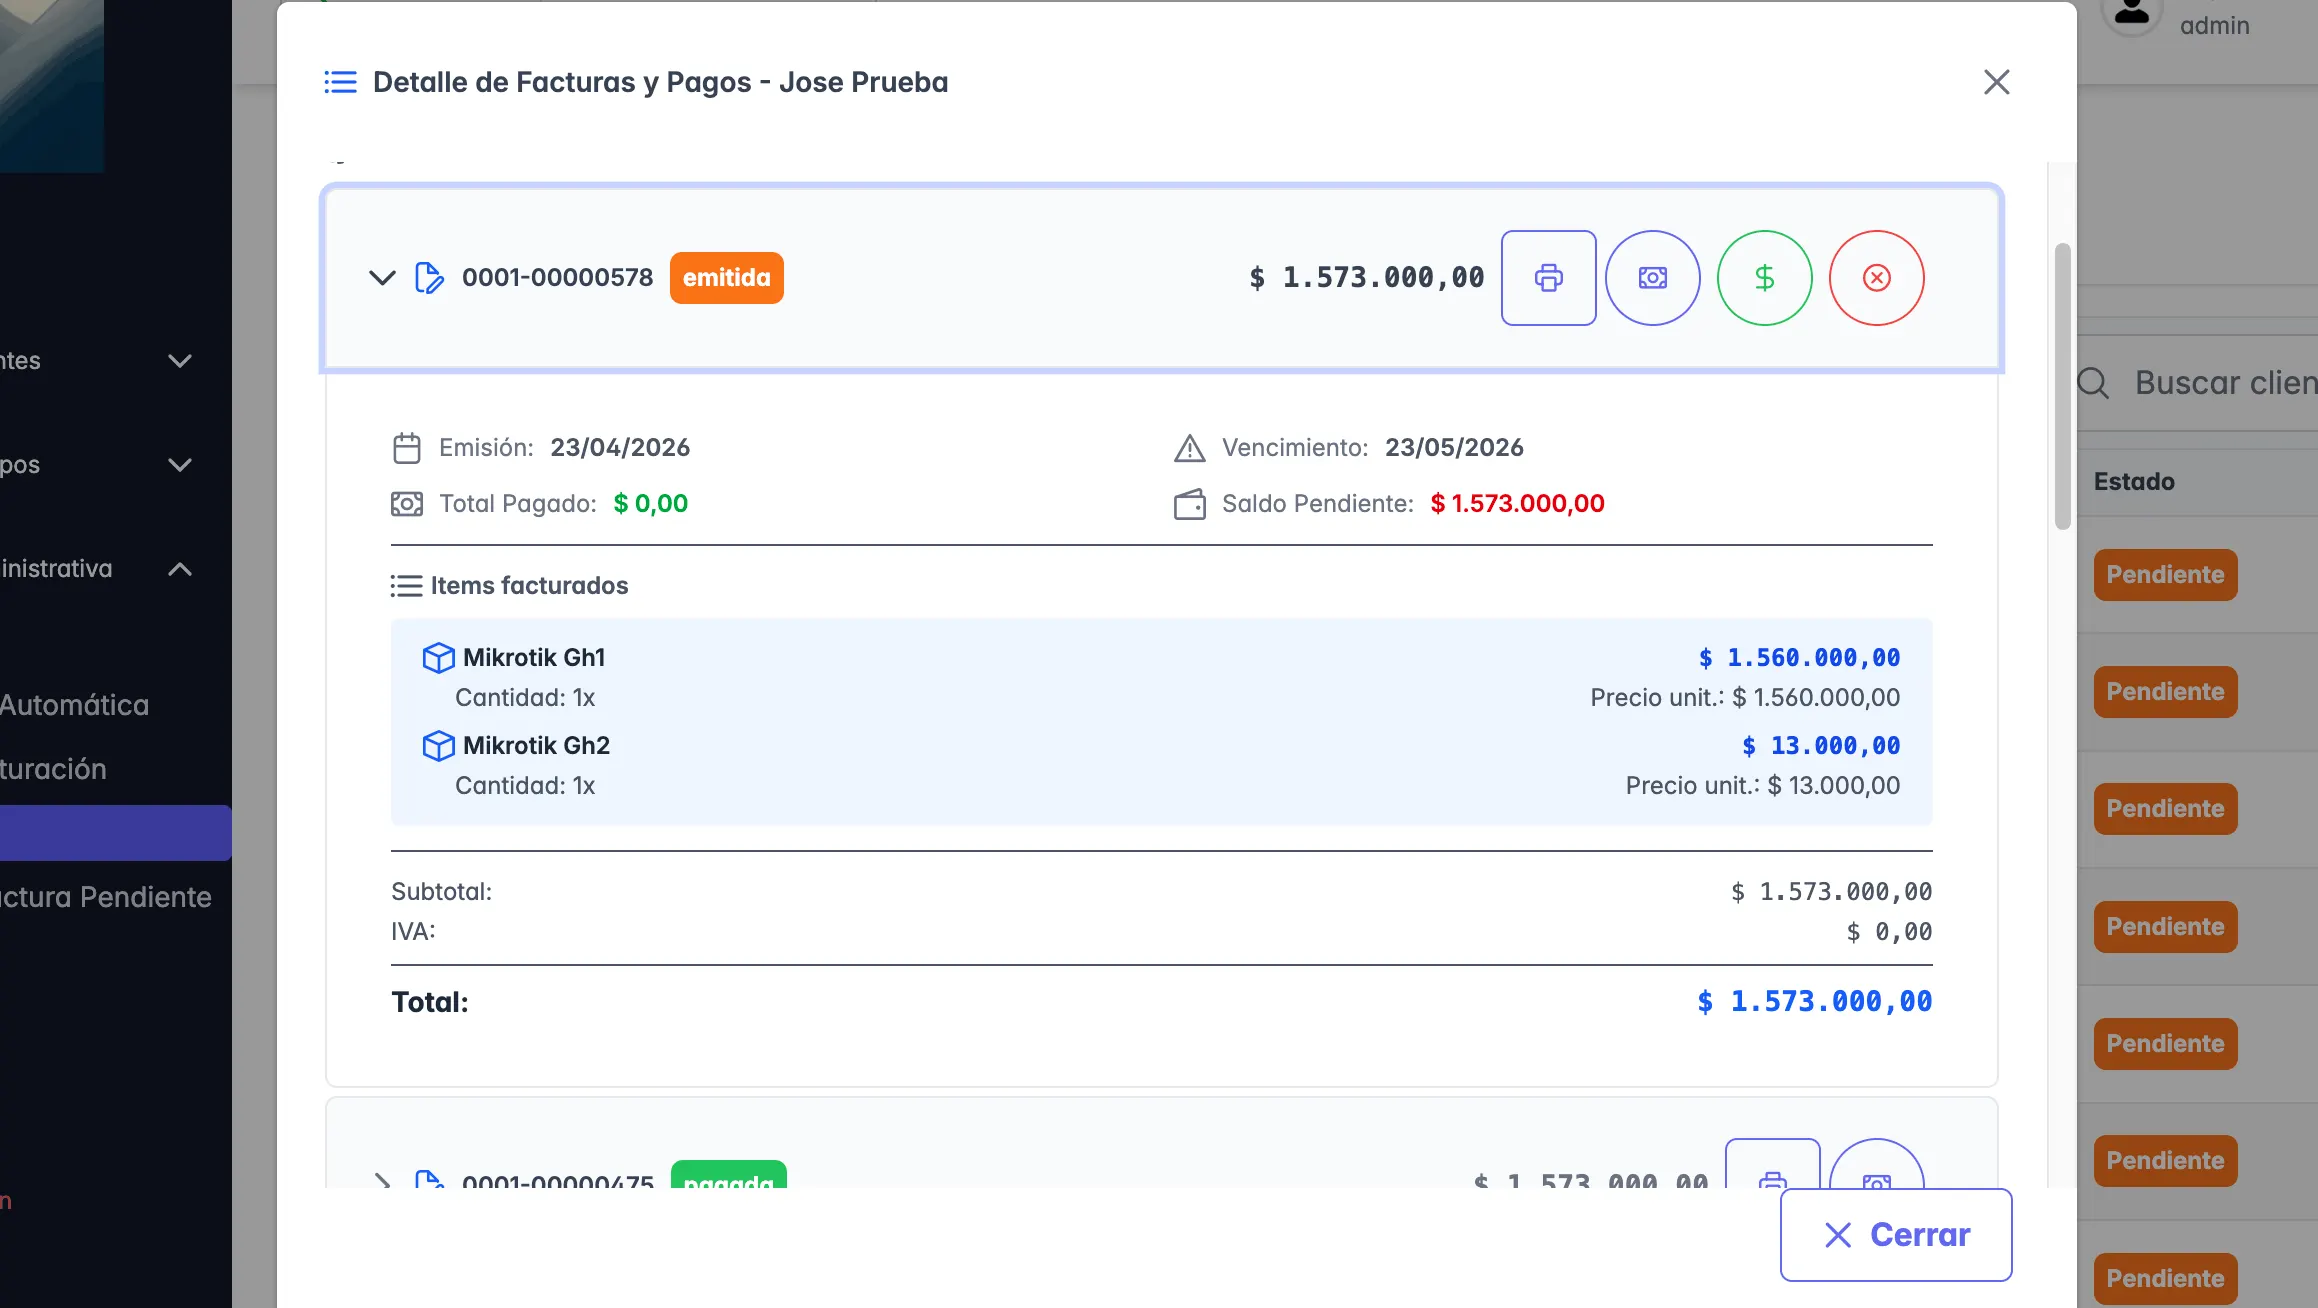
Task: Collapse invoice 0001-00000578 details
Action: [382, 278]
